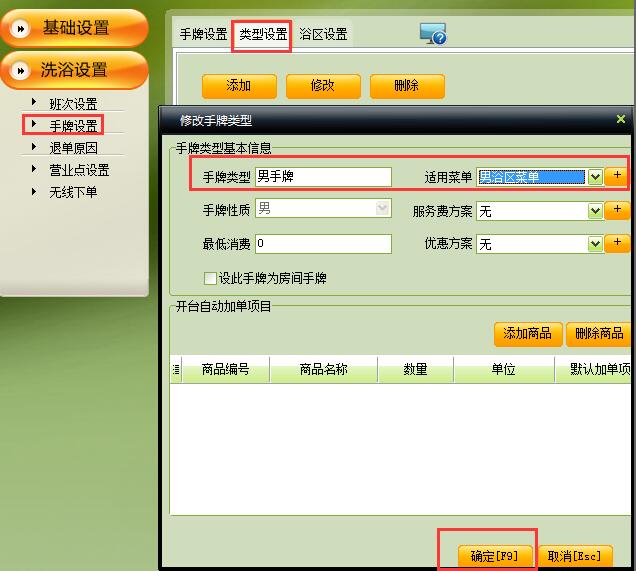Click the 商品编号 column header
Viewport: 636px width, 571px height.
click(226, 369)
